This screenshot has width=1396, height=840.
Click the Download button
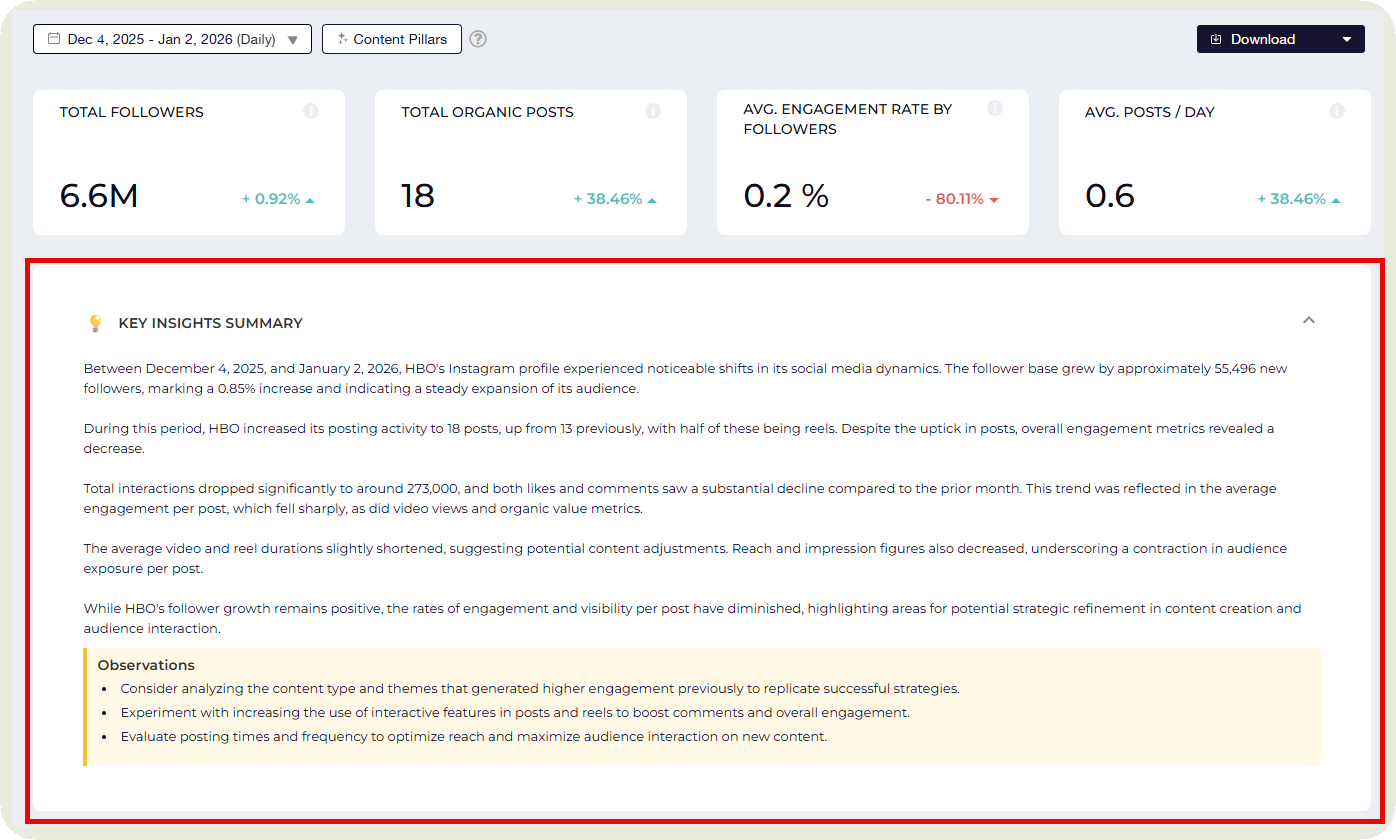[1260, 38]
